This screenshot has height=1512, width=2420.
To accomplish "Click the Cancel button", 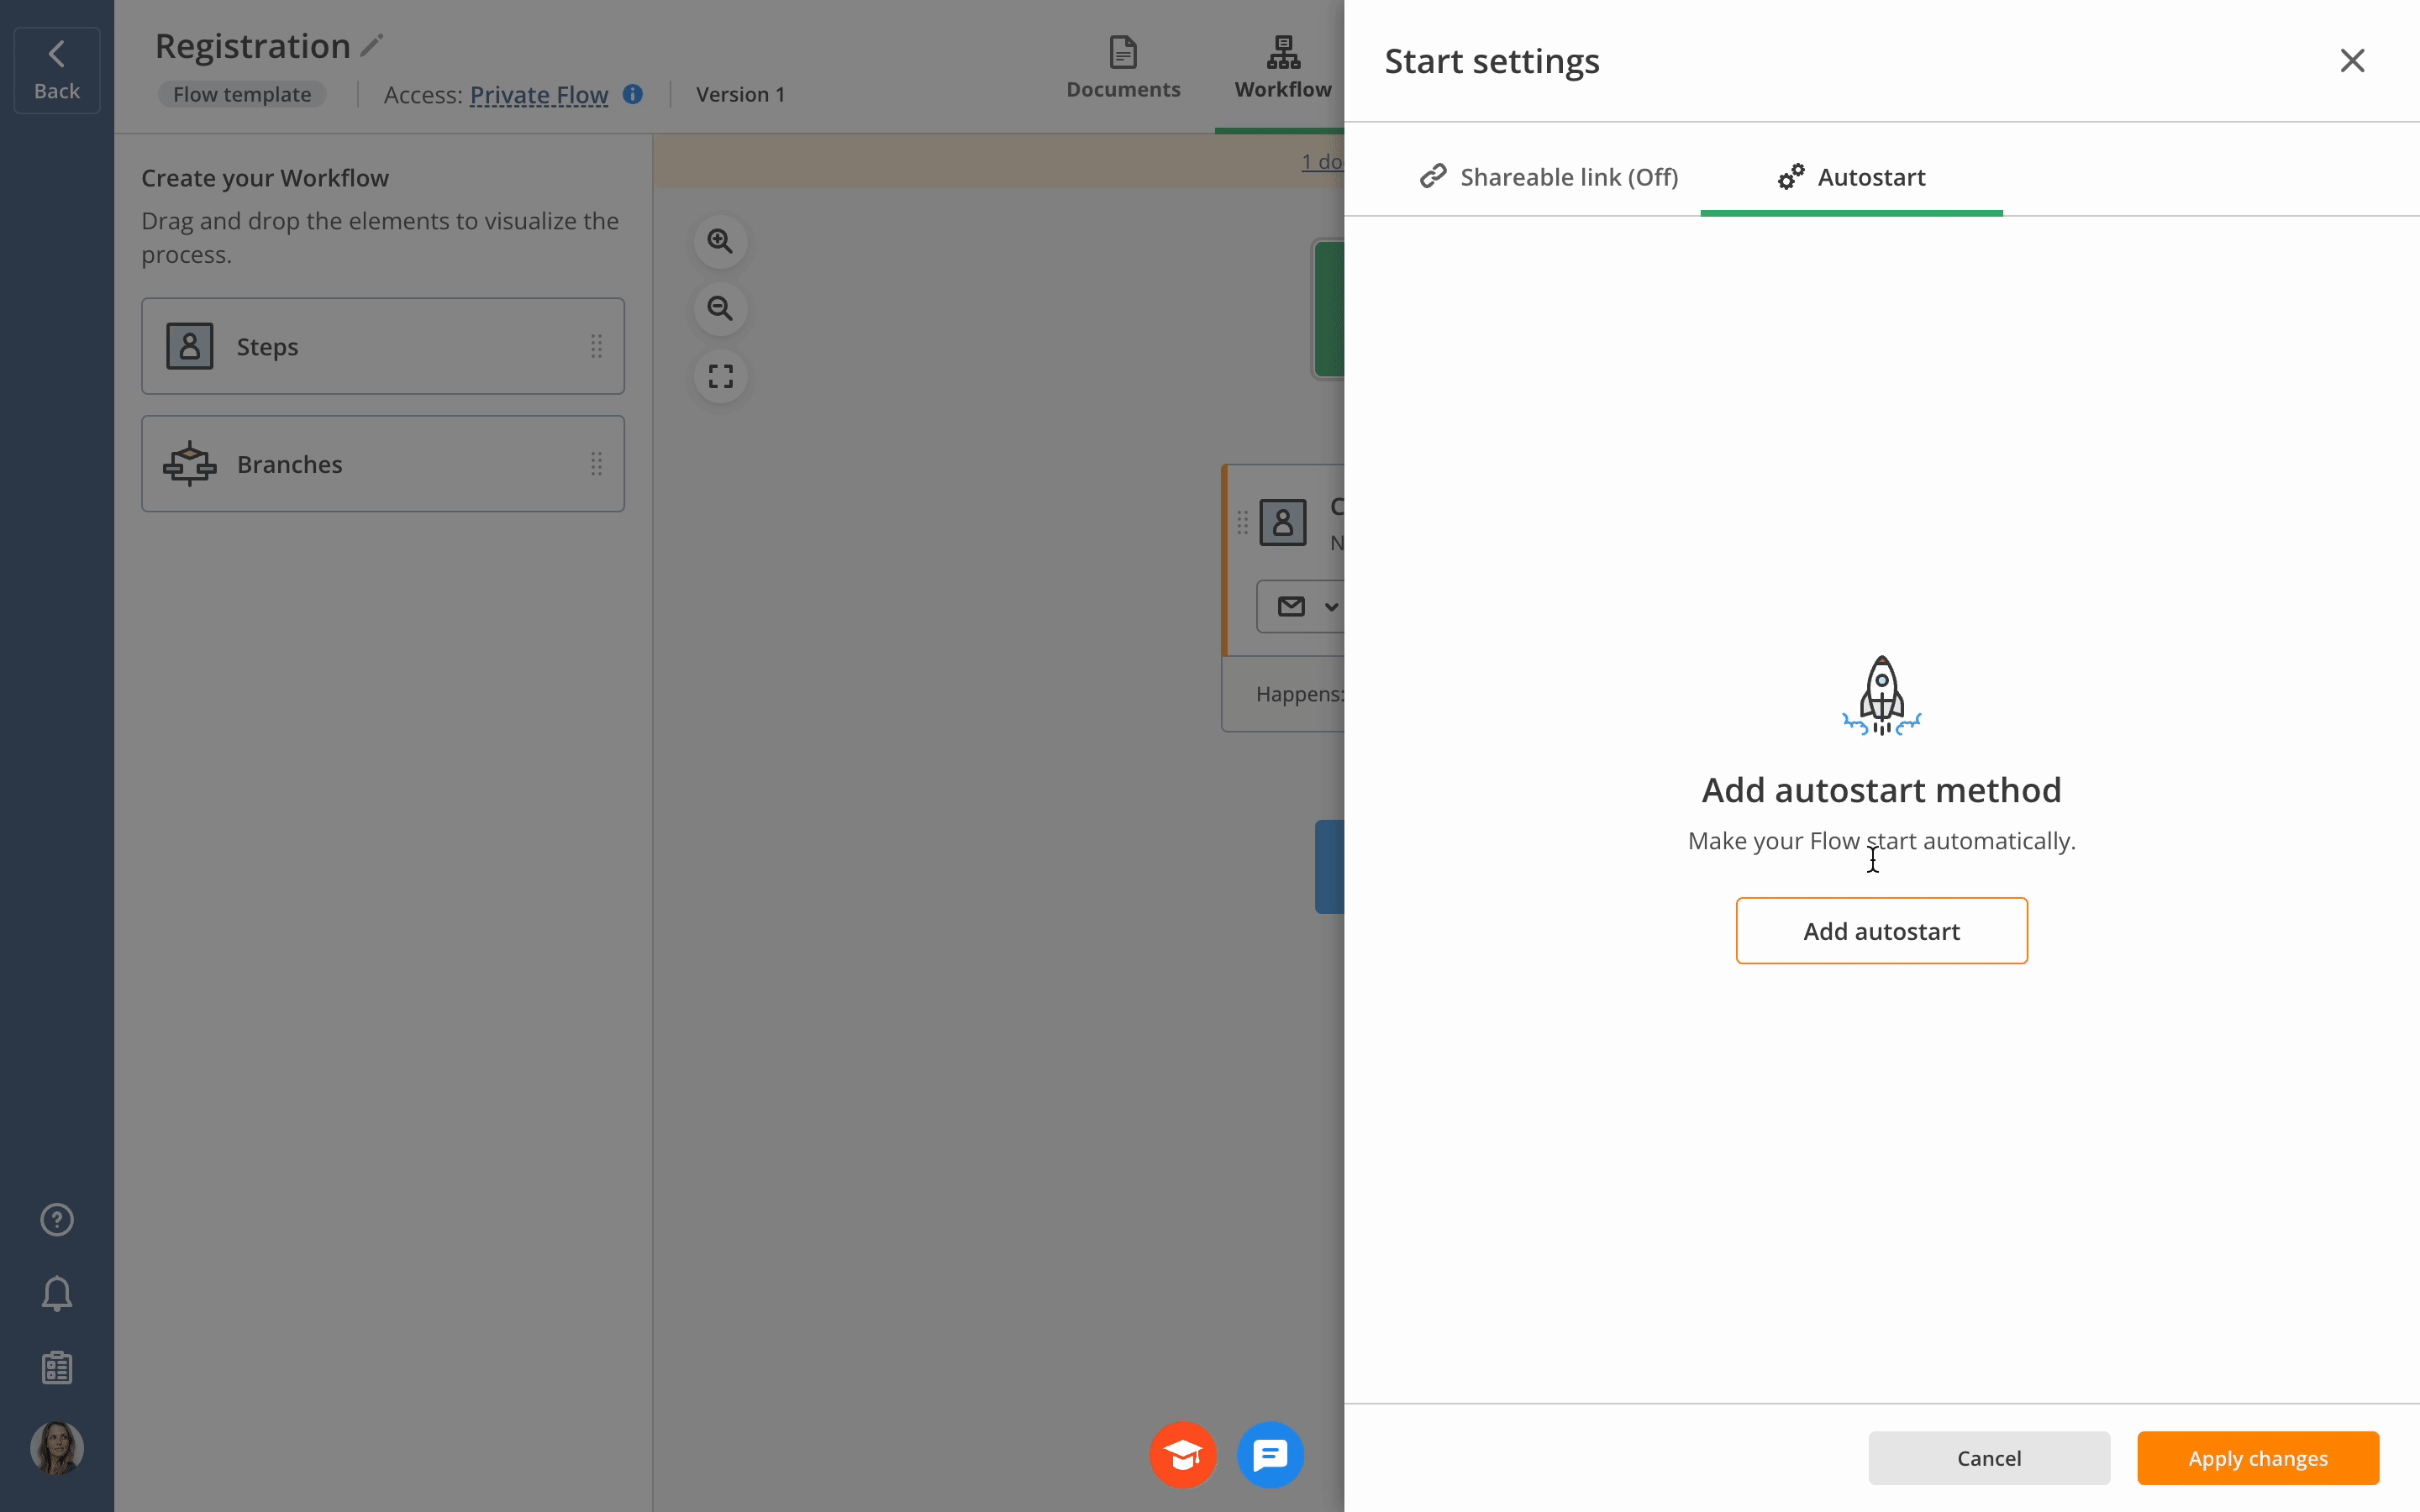I will pos(1988,1458).
